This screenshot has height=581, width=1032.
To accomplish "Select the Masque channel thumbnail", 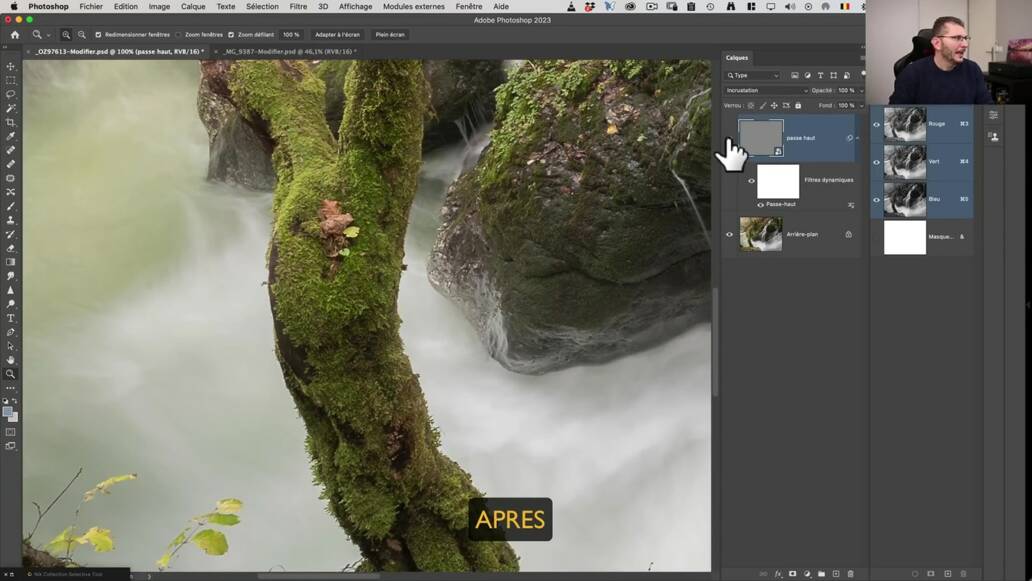I will click(x=904, y=237).
